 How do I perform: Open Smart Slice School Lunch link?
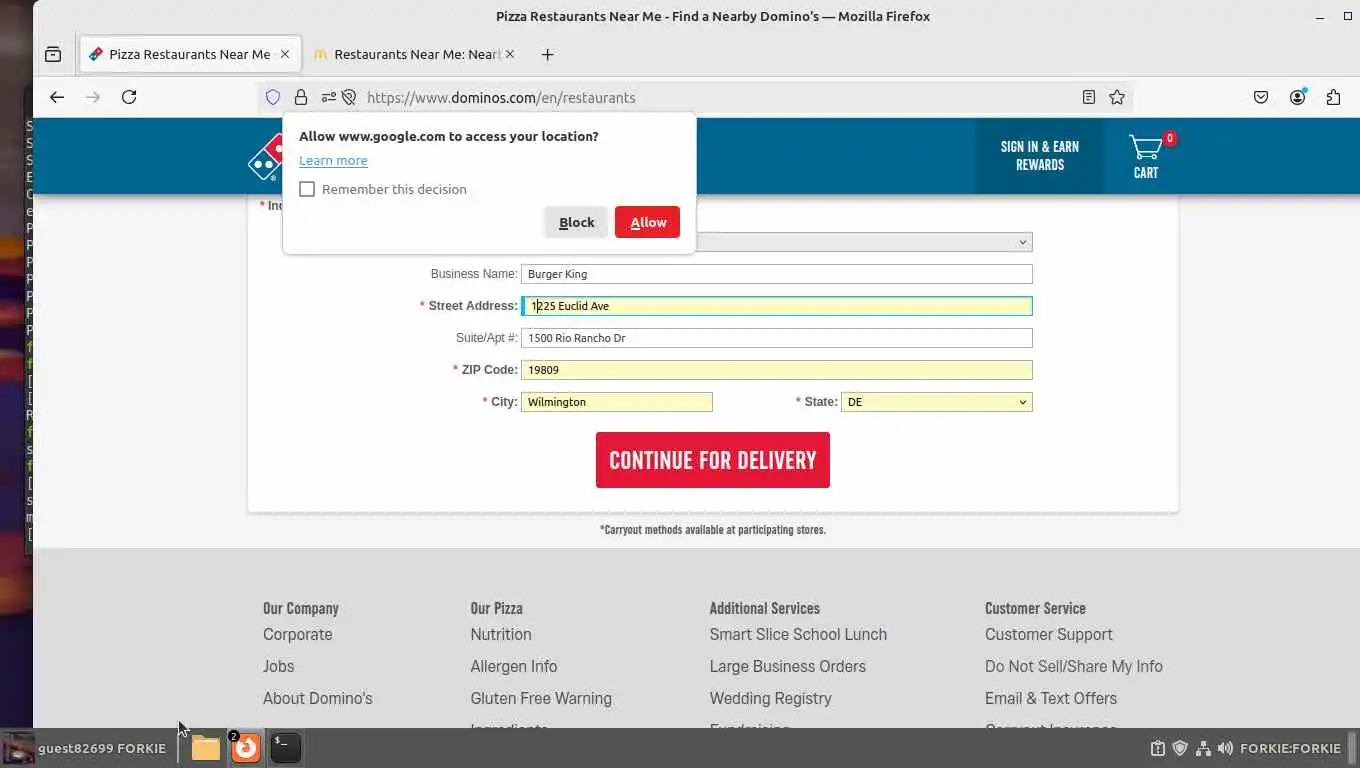coord(798,634)
